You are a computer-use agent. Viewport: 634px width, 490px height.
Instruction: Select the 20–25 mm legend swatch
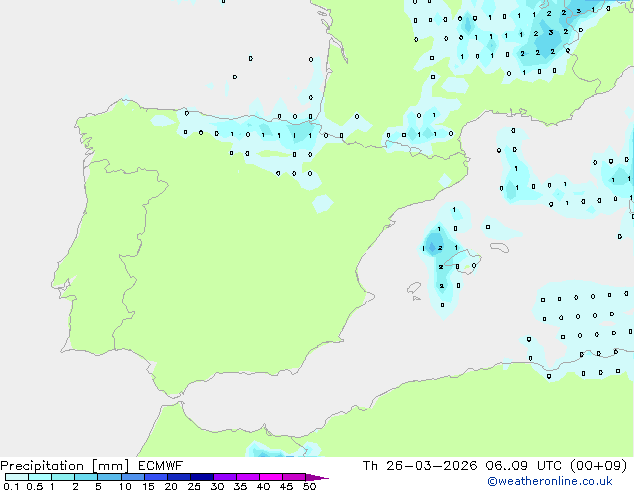178,477
